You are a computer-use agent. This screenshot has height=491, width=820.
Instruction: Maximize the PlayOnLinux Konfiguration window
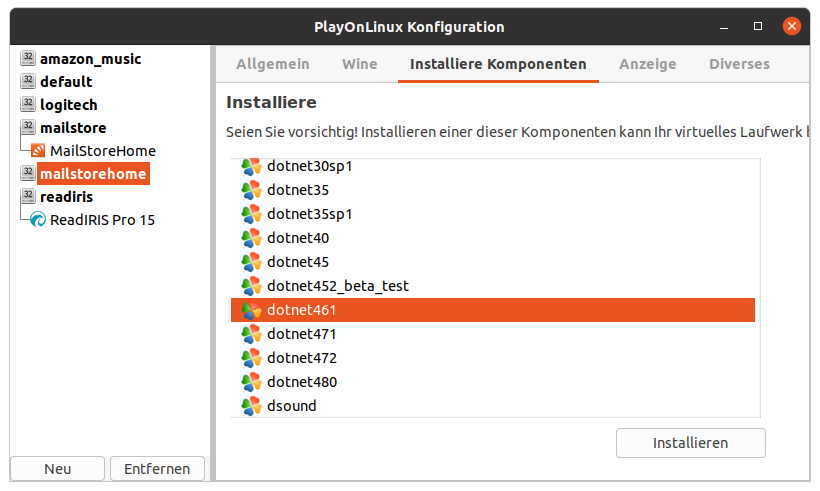point(758,25)
